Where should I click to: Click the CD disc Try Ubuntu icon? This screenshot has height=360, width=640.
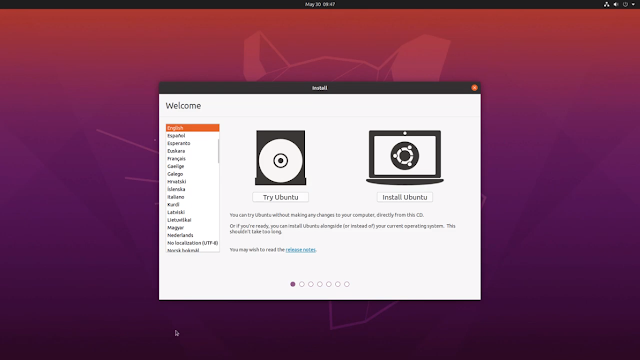(280, 158)
